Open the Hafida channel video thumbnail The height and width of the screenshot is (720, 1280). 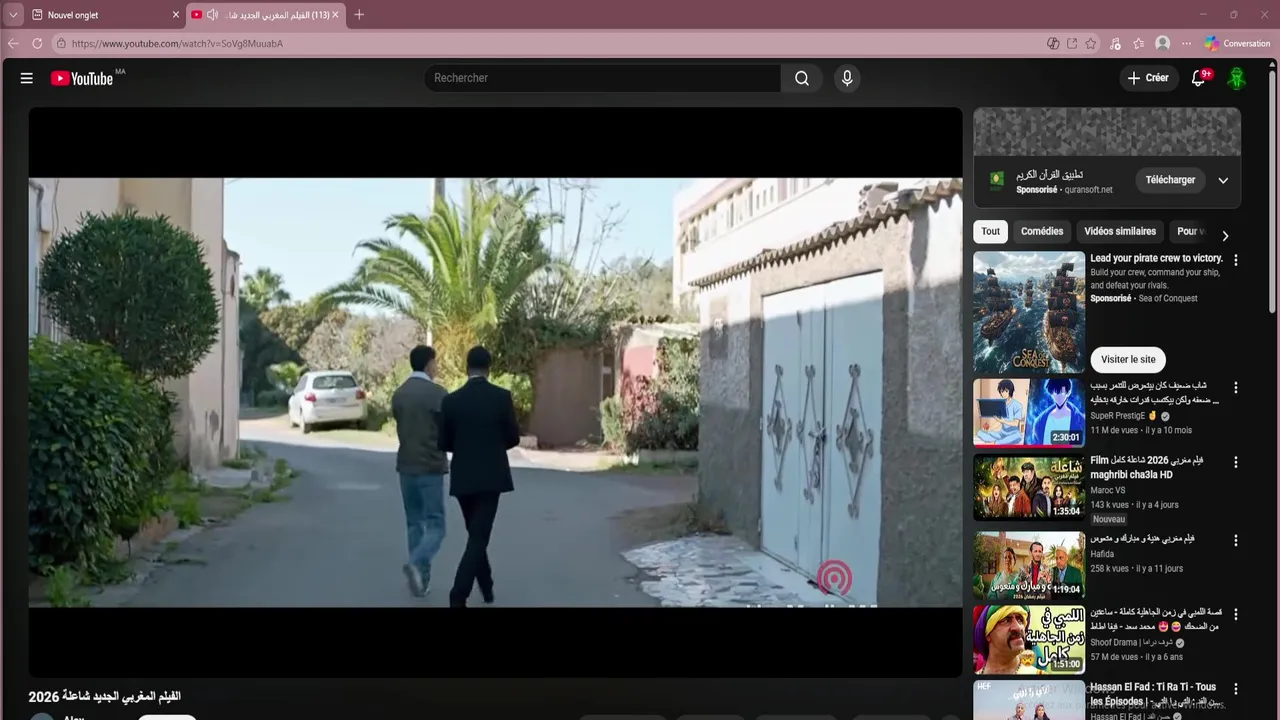tap(1029, 564)
